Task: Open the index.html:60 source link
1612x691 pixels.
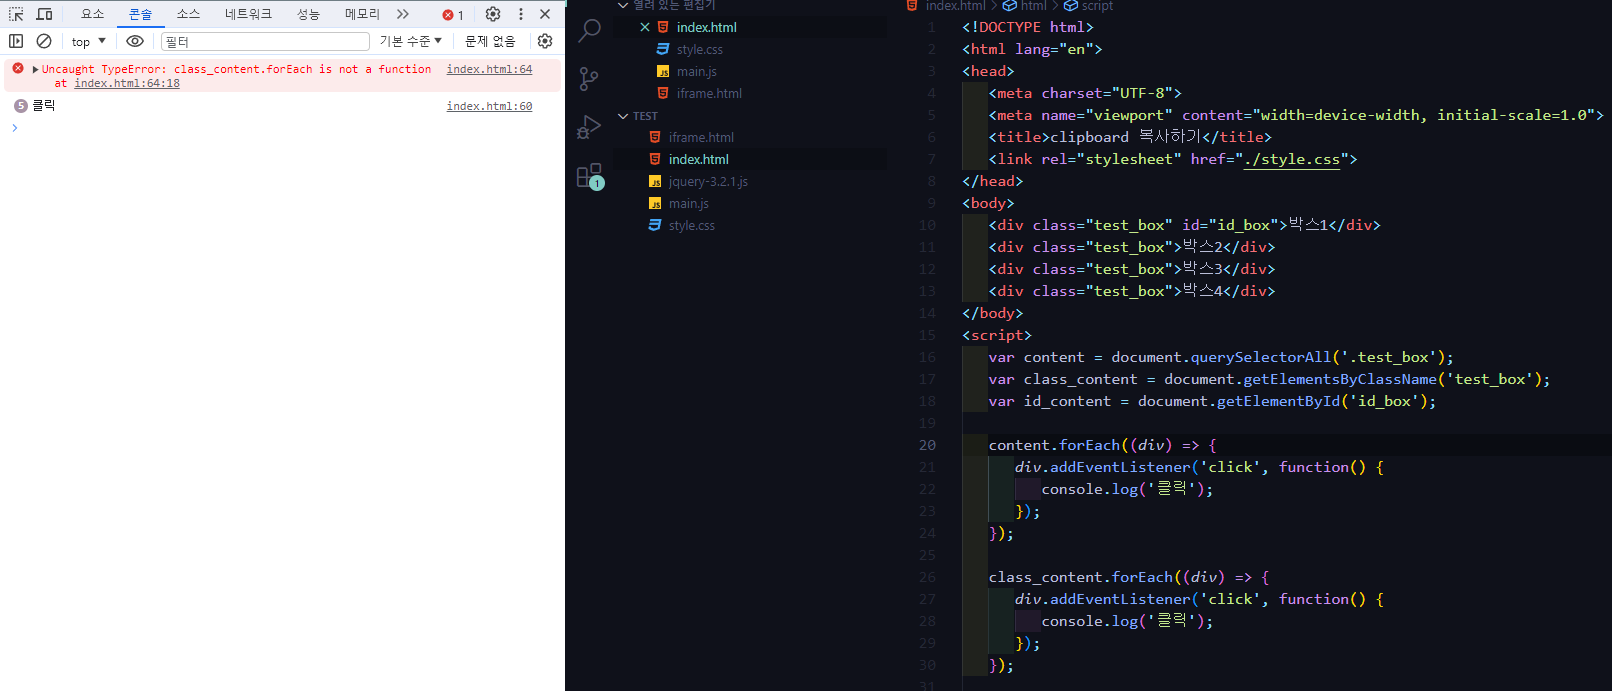Action: [x=489, y=106]
